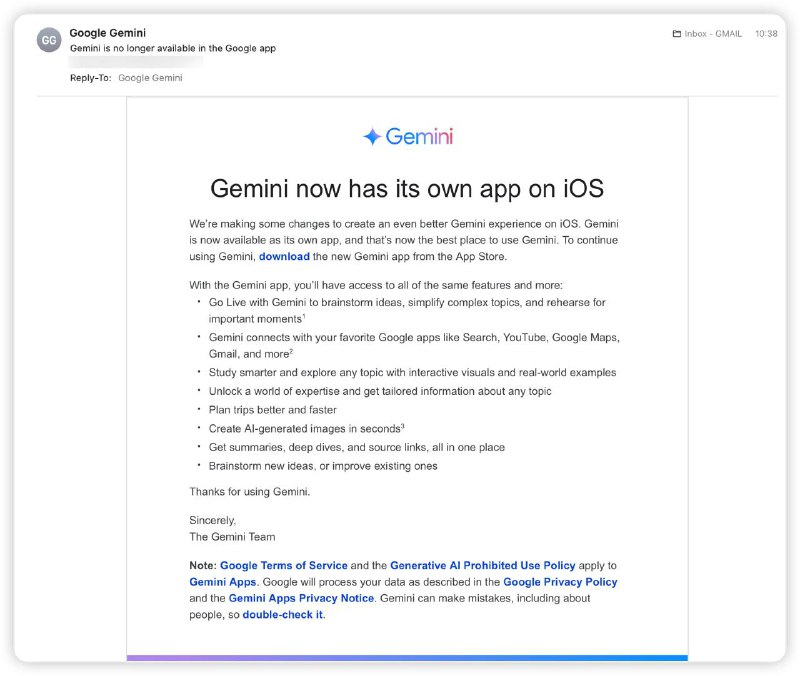This screenshot has width=800, height=676.
Task: Click Thanks for using Gemini text
Action: click(x=249, y=491)
